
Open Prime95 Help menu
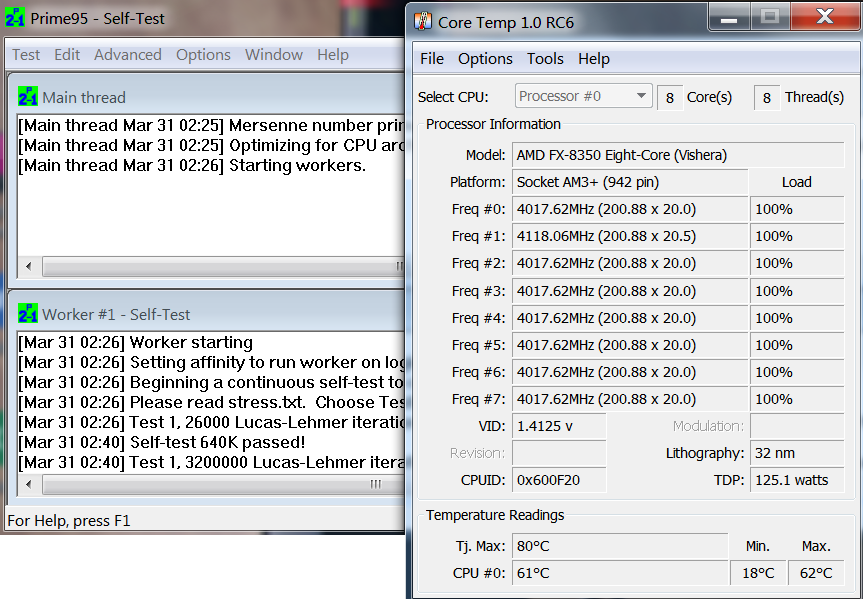tap(333, 55)
